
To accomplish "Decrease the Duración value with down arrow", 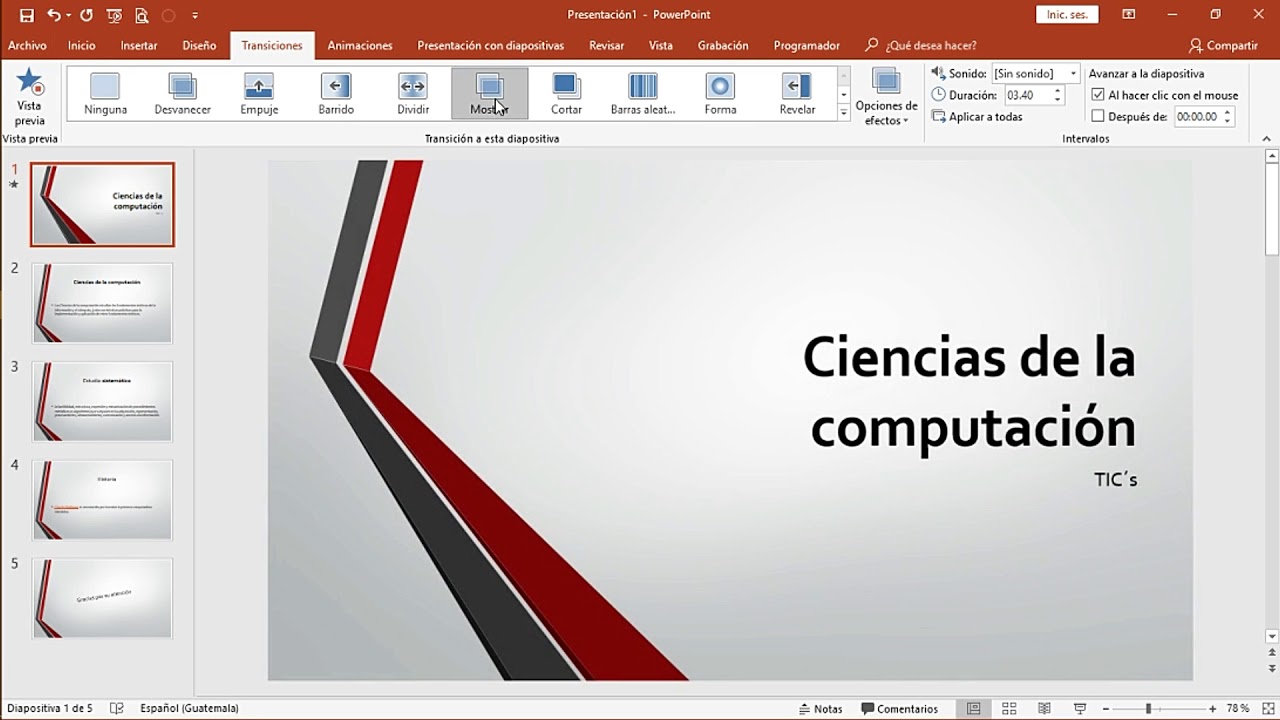I will [x=1058, y=99].
